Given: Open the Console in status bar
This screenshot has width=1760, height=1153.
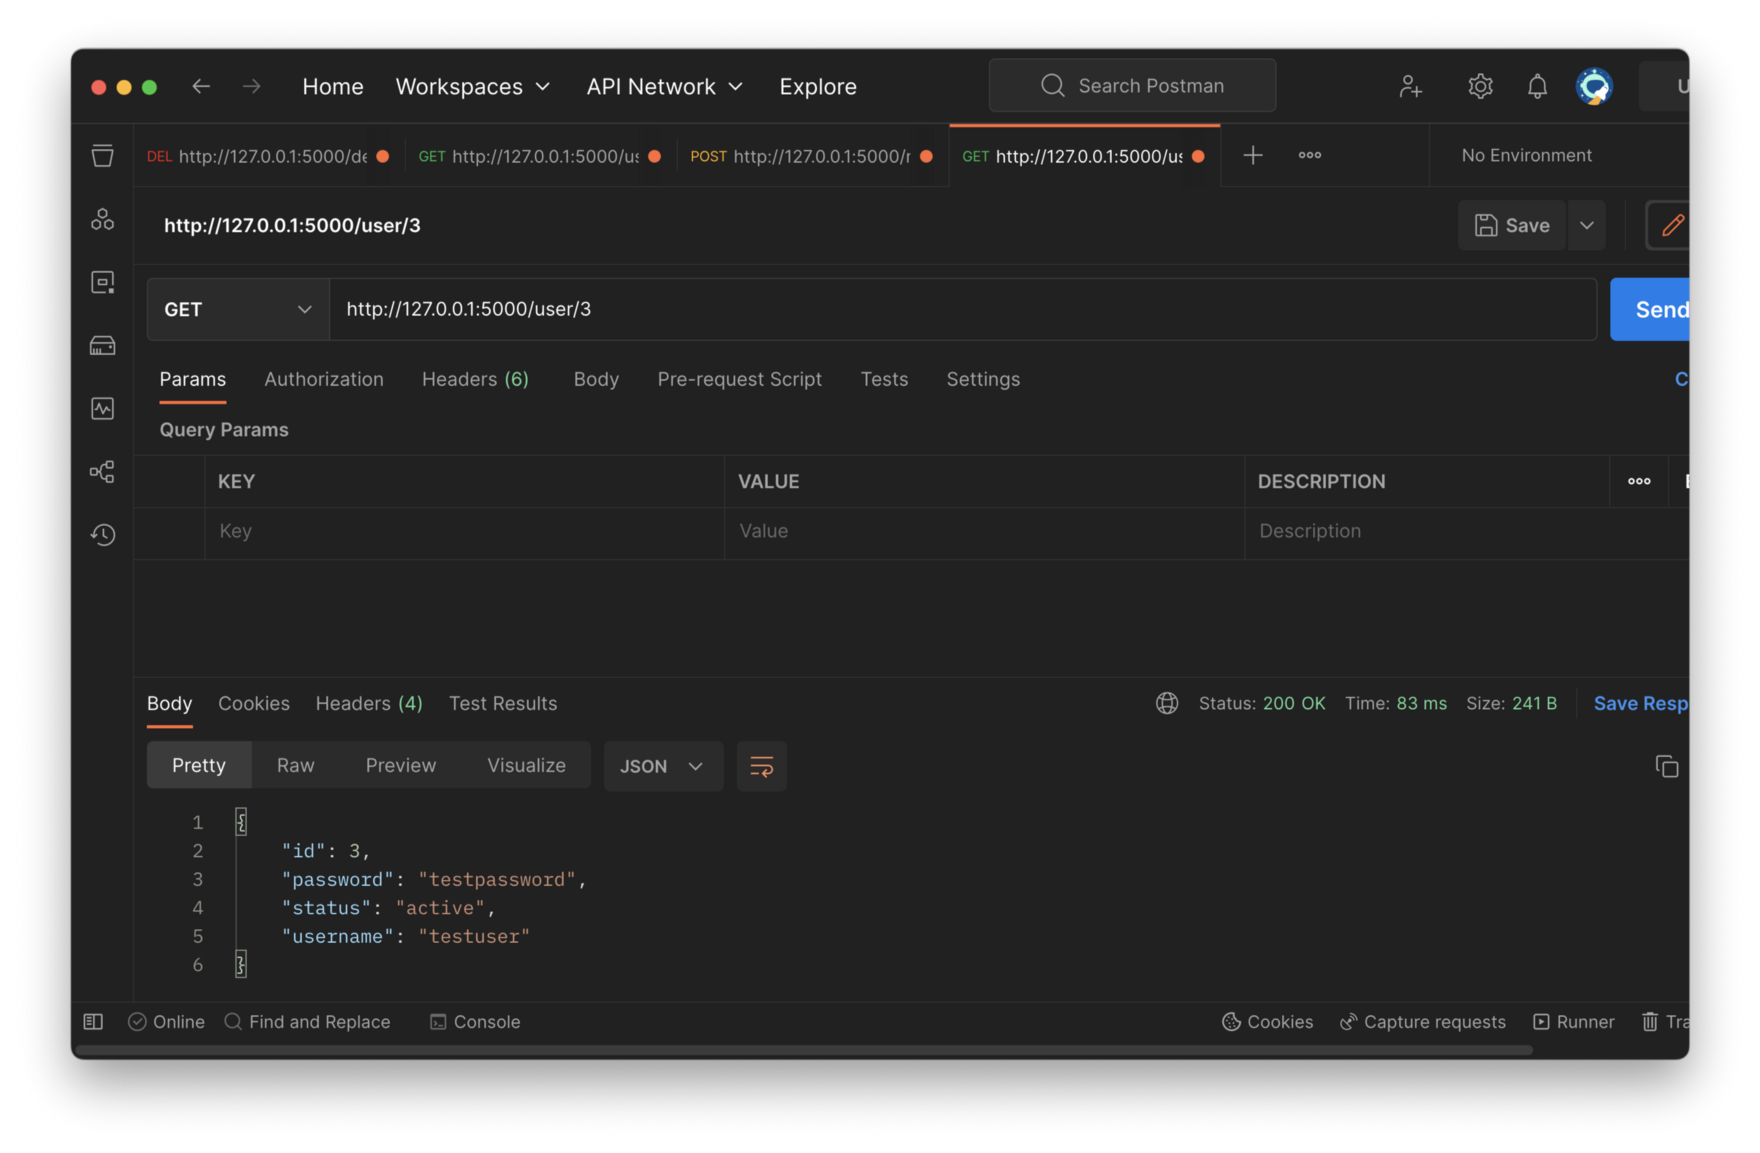Looking at the screenshot, I should click(475, 1021).
